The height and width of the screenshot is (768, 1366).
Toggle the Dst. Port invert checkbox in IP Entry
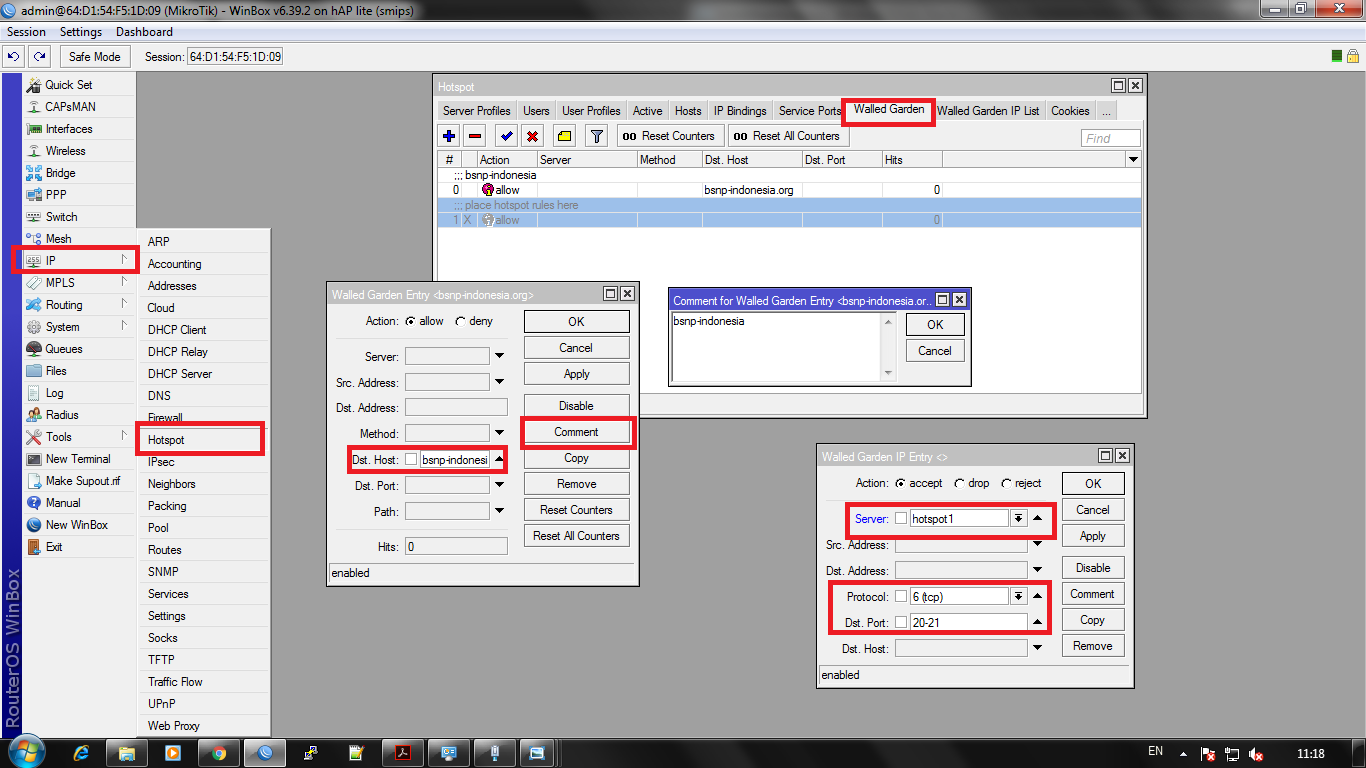click(901, 623)
